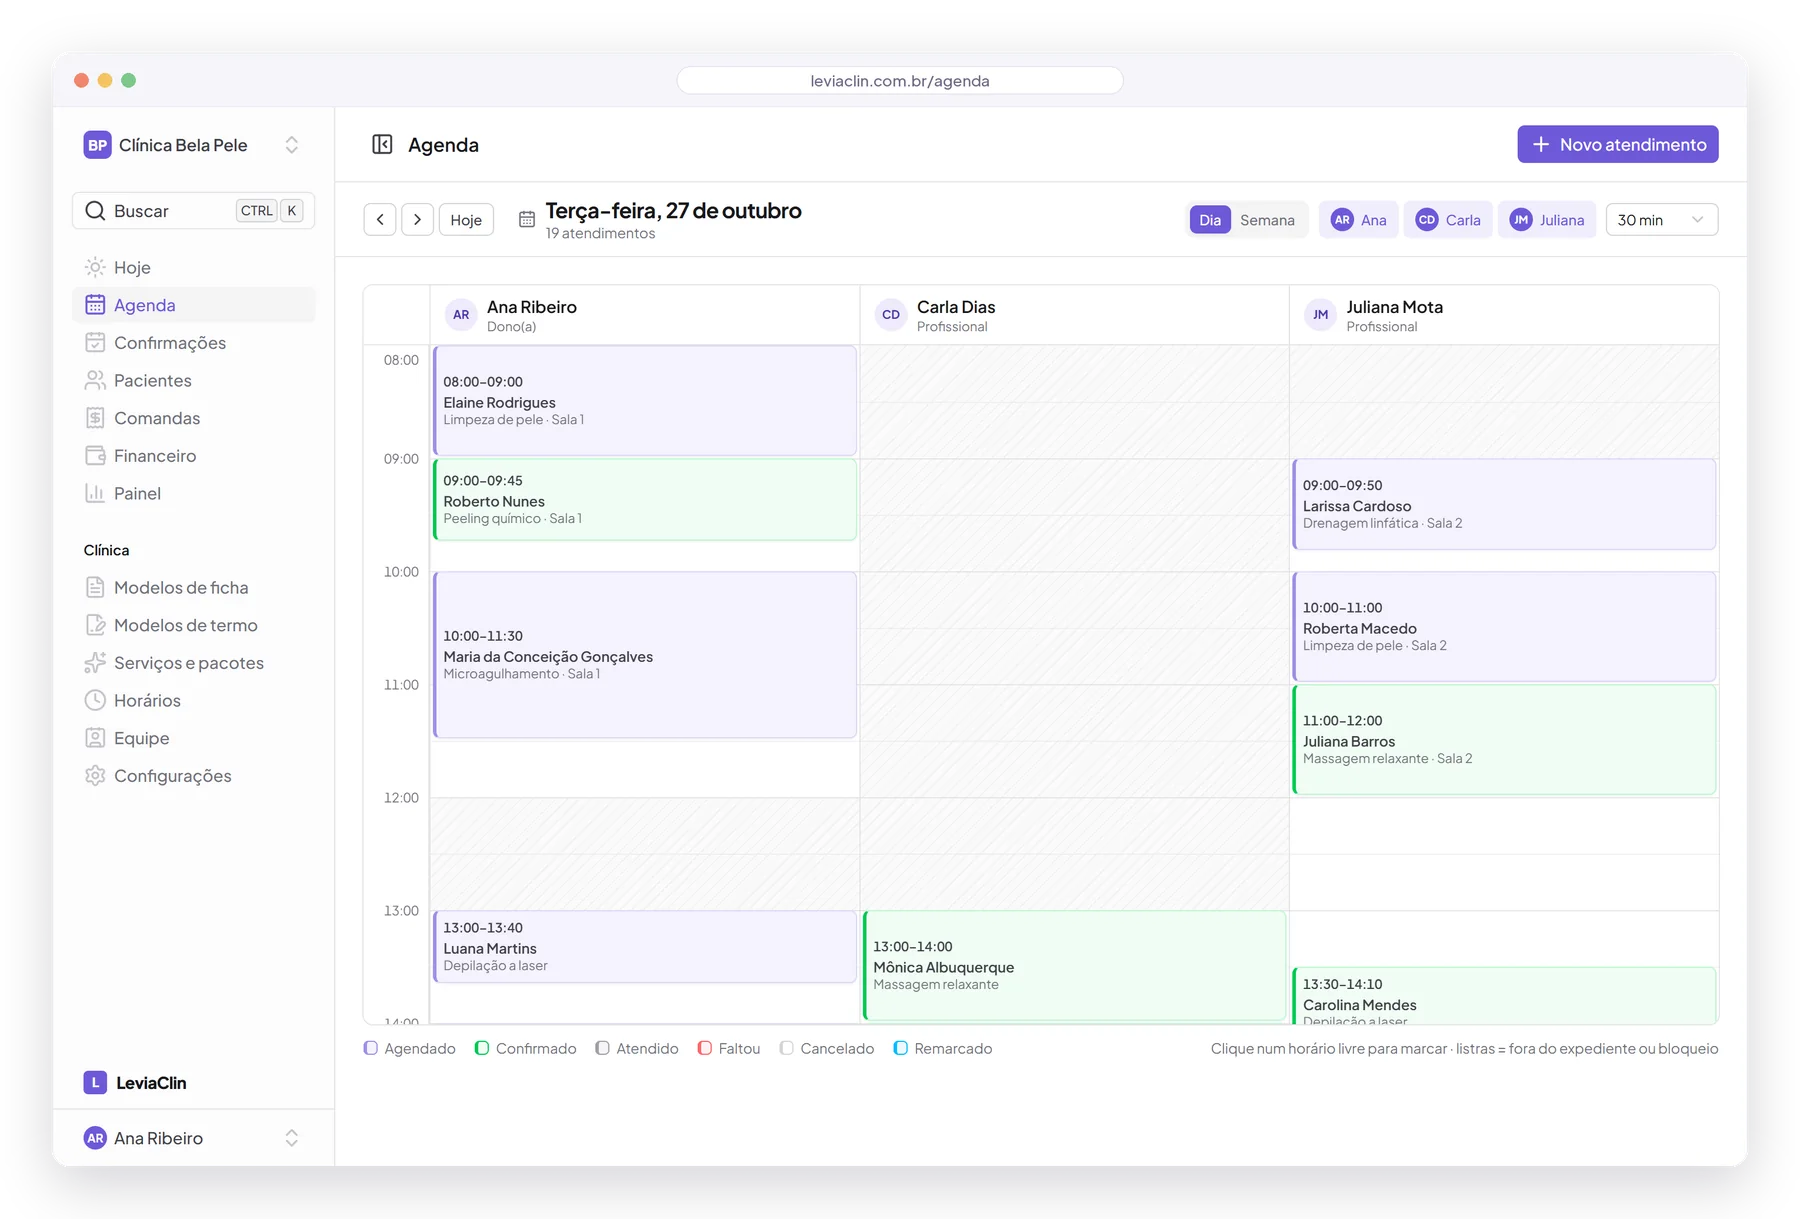The height and width of the screenshot is (1219, 1800).
Task: Expand the Clínica Bela Pele switcher
Action: coord(193,145)
